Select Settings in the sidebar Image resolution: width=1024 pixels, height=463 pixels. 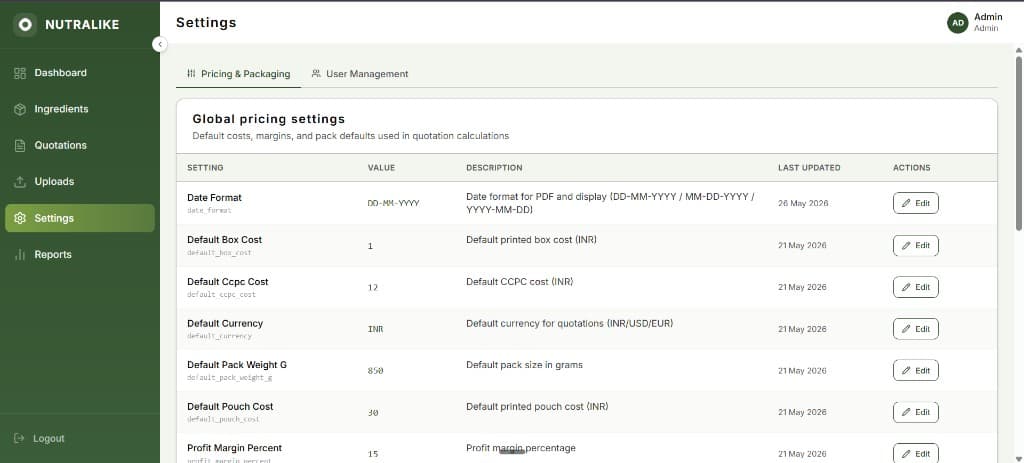click(x=80, y=218)
